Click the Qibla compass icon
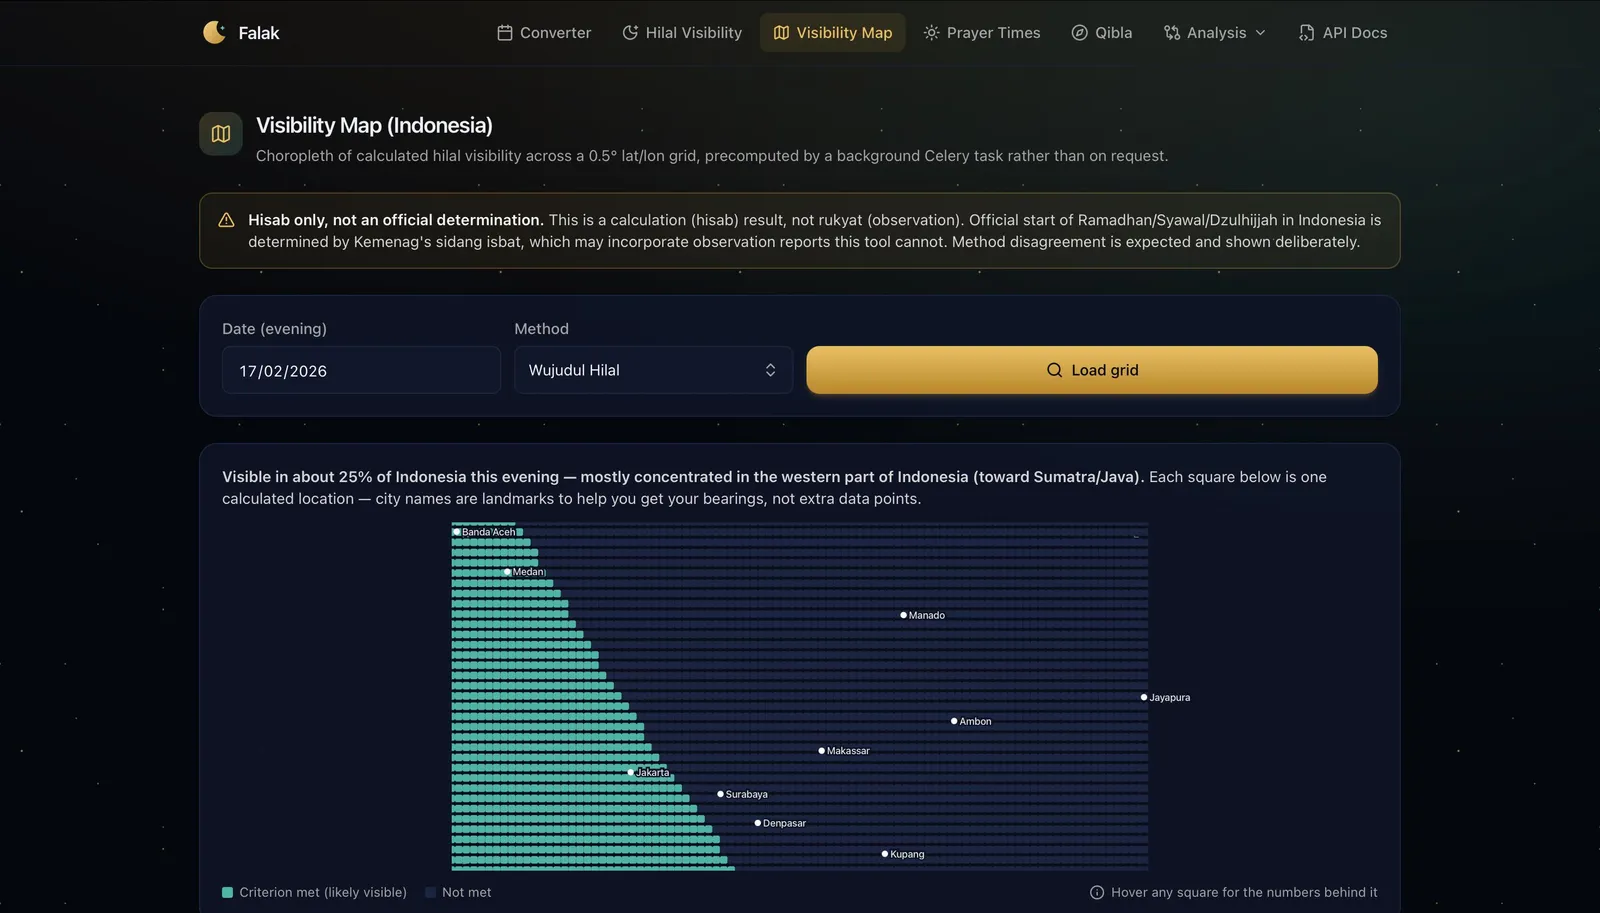The height and width of the screenshot is (913, 1600). tap(1079, 33)
